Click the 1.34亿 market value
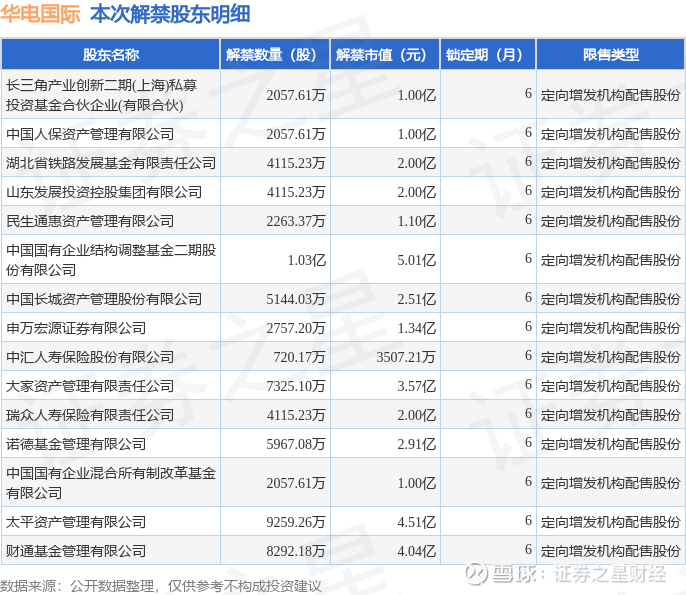The width and height of the screenshot is (686, 595). 416,328
